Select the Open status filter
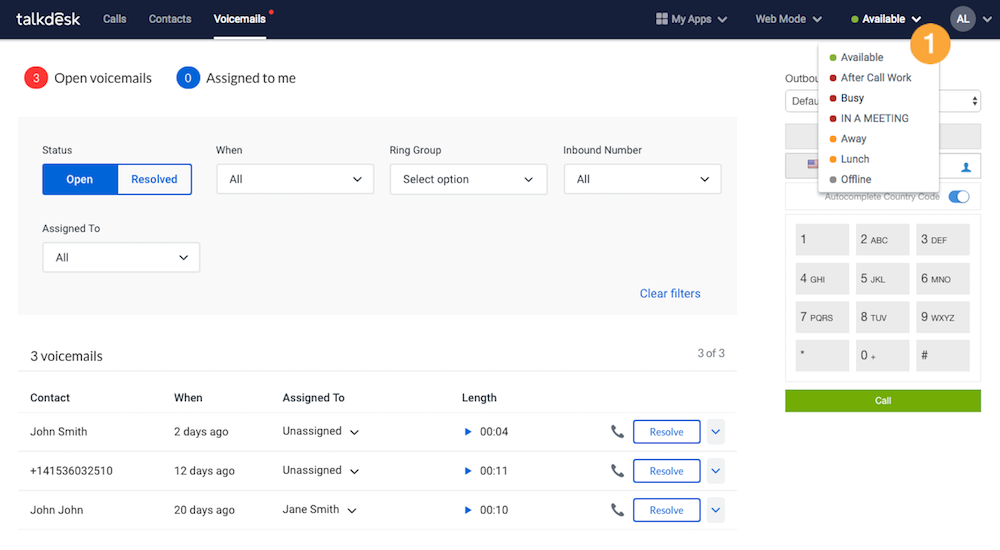Screen dimensions: 1000x550 pos(80,179)
